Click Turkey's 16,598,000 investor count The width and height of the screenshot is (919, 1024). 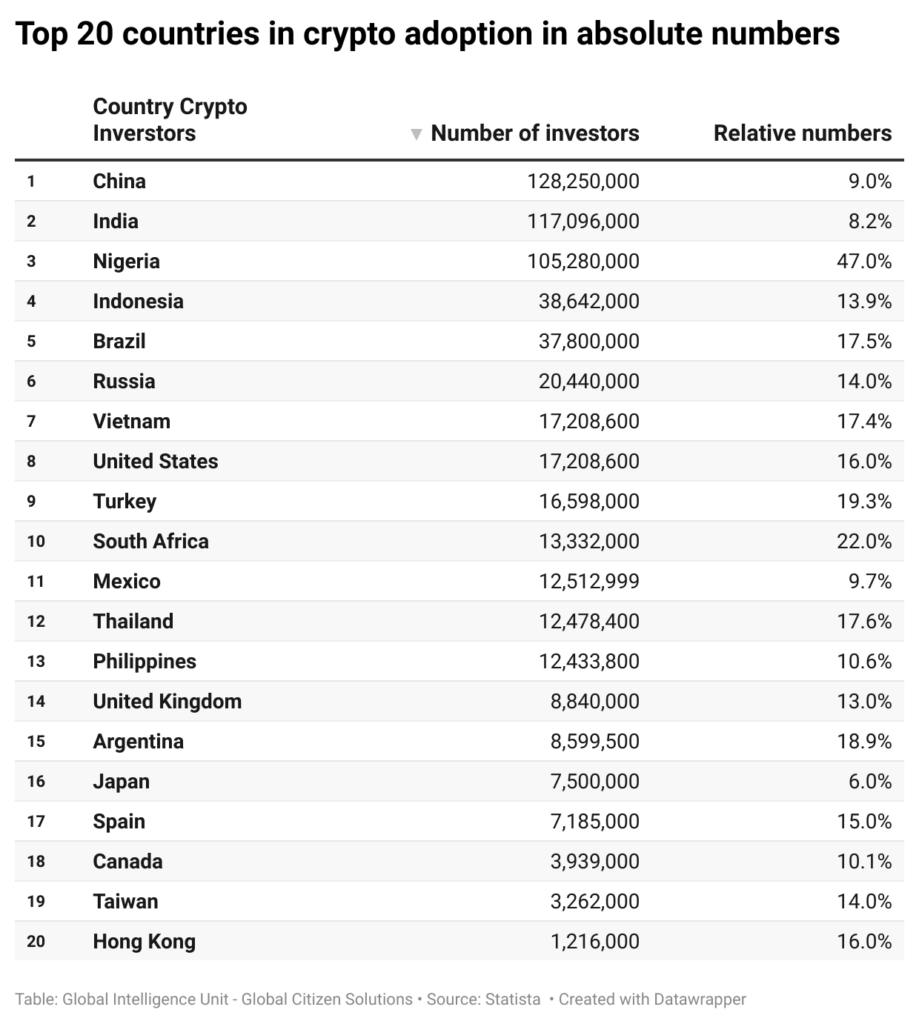pos(588,501)
